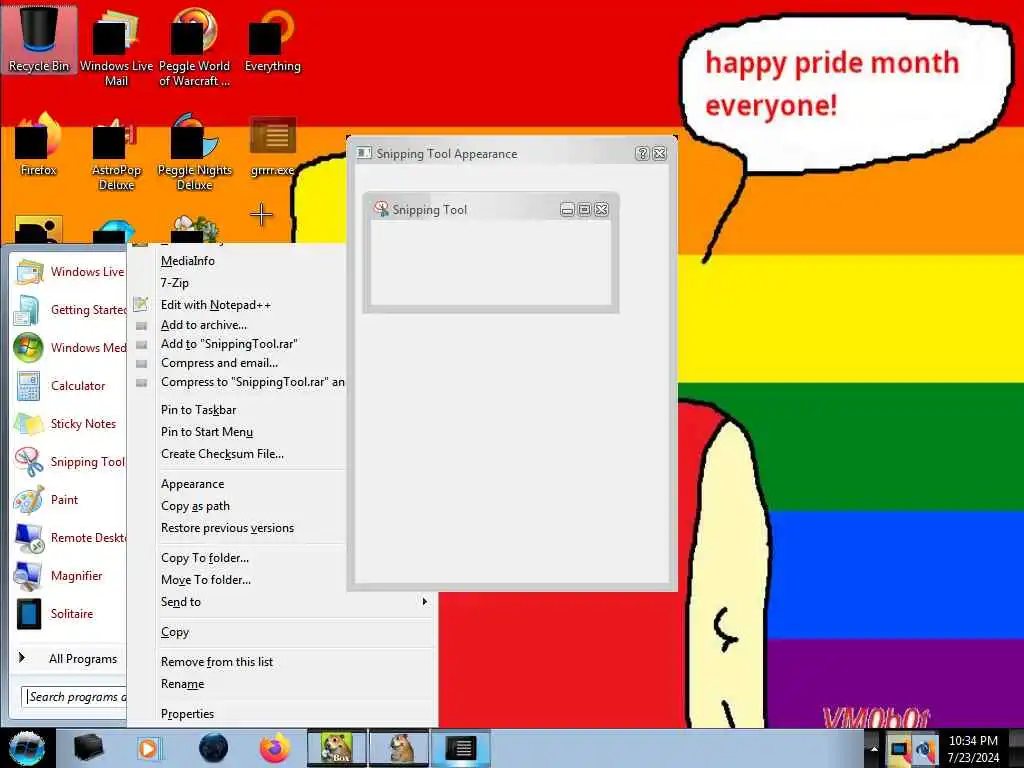Switch to the gopher game taskbar button
The height and width of the screenshot is (768, 1024).
pyautogui.click(x=400, y=748)
